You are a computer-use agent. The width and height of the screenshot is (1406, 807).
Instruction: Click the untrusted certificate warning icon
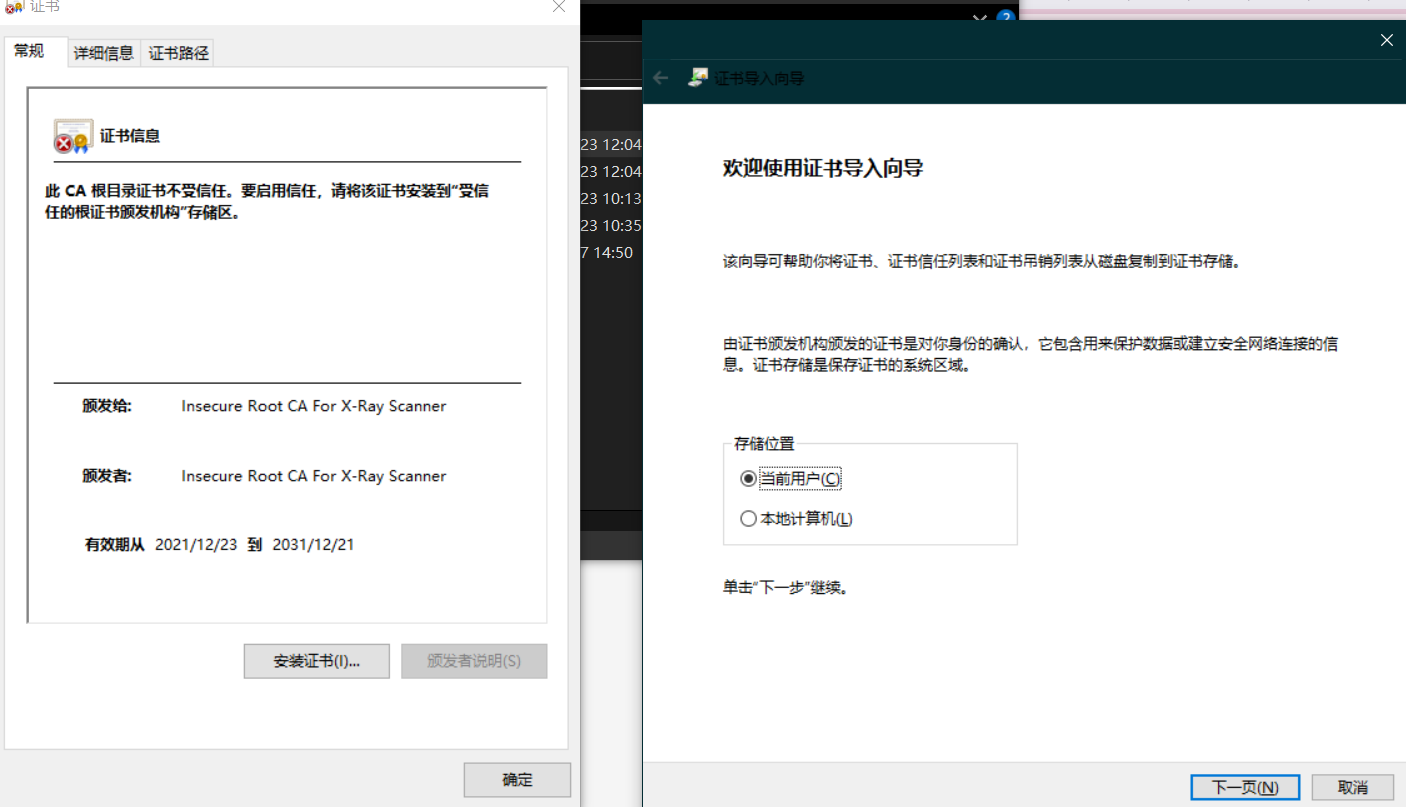(73, 136)
